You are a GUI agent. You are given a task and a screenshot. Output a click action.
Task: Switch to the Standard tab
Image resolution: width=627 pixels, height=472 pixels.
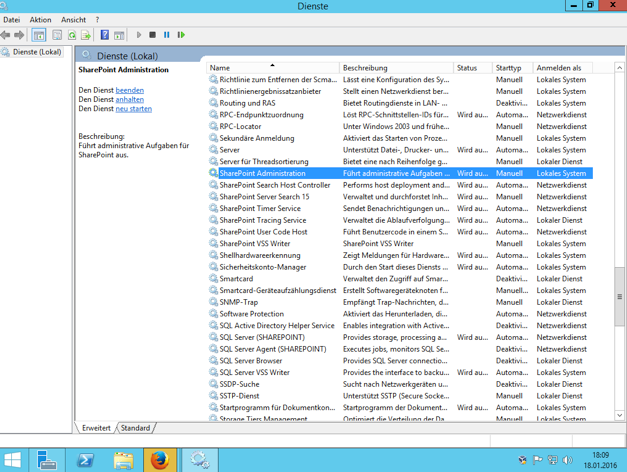pyautogui.click(x=136, y=428)
